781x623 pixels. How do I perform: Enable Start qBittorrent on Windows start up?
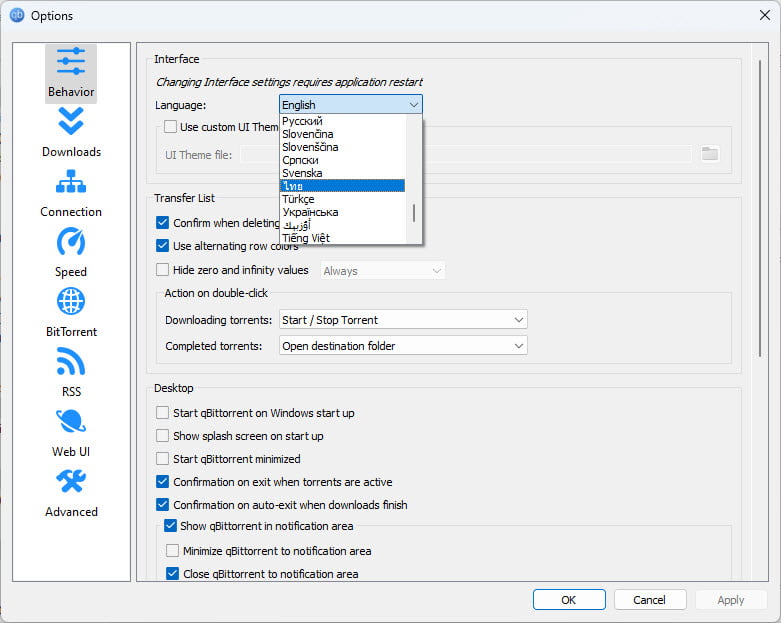pos(162,412)
